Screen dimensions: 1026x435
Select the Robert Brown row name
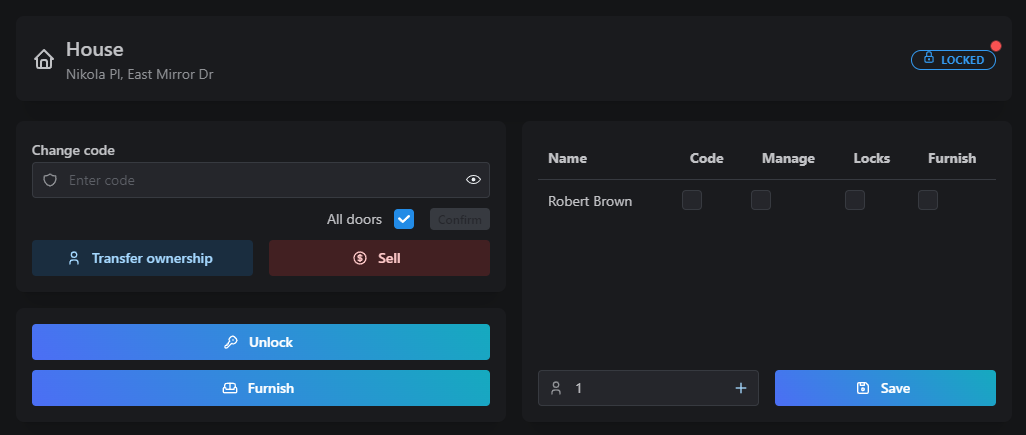click(x=590, y=201)
